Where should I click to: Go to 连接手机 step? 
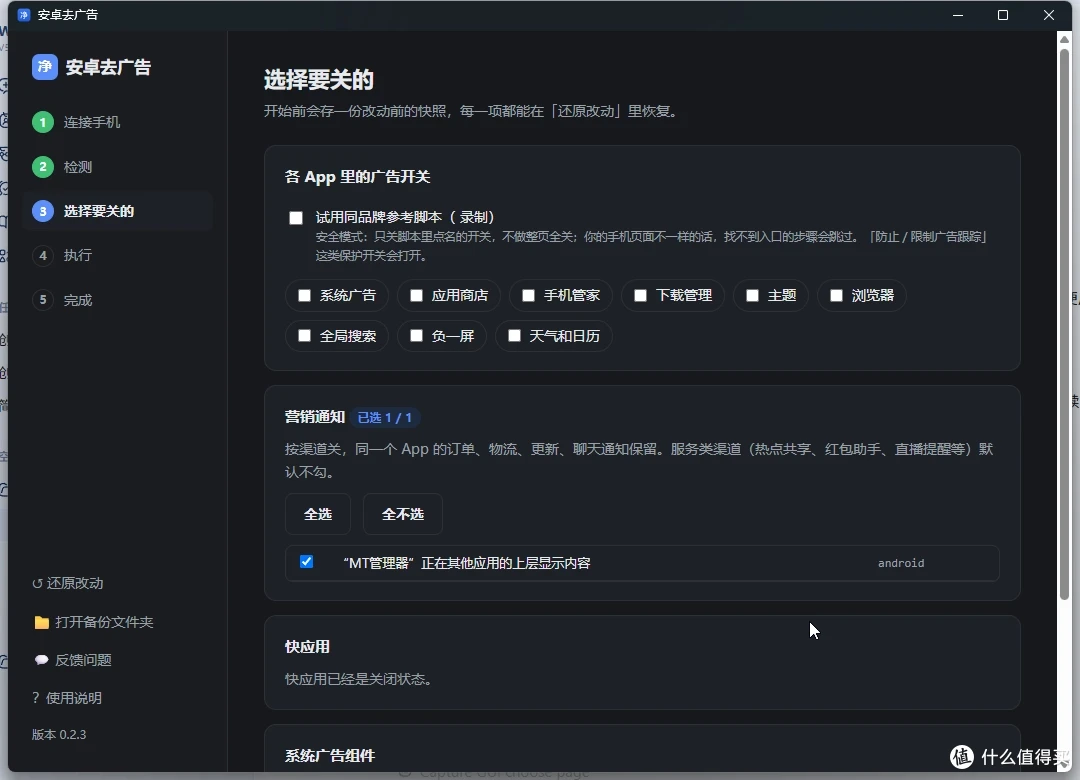tap(92, 122)
